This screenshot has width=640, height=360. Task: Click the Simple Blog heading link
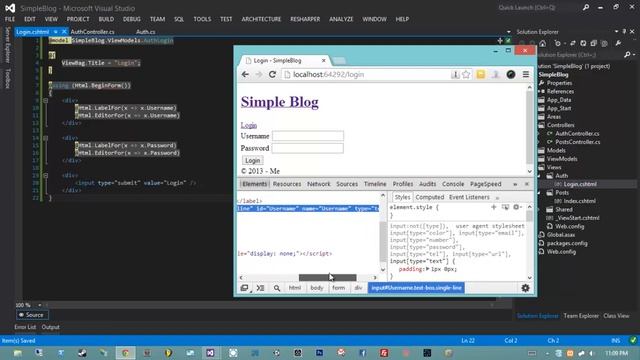point(280,102)
